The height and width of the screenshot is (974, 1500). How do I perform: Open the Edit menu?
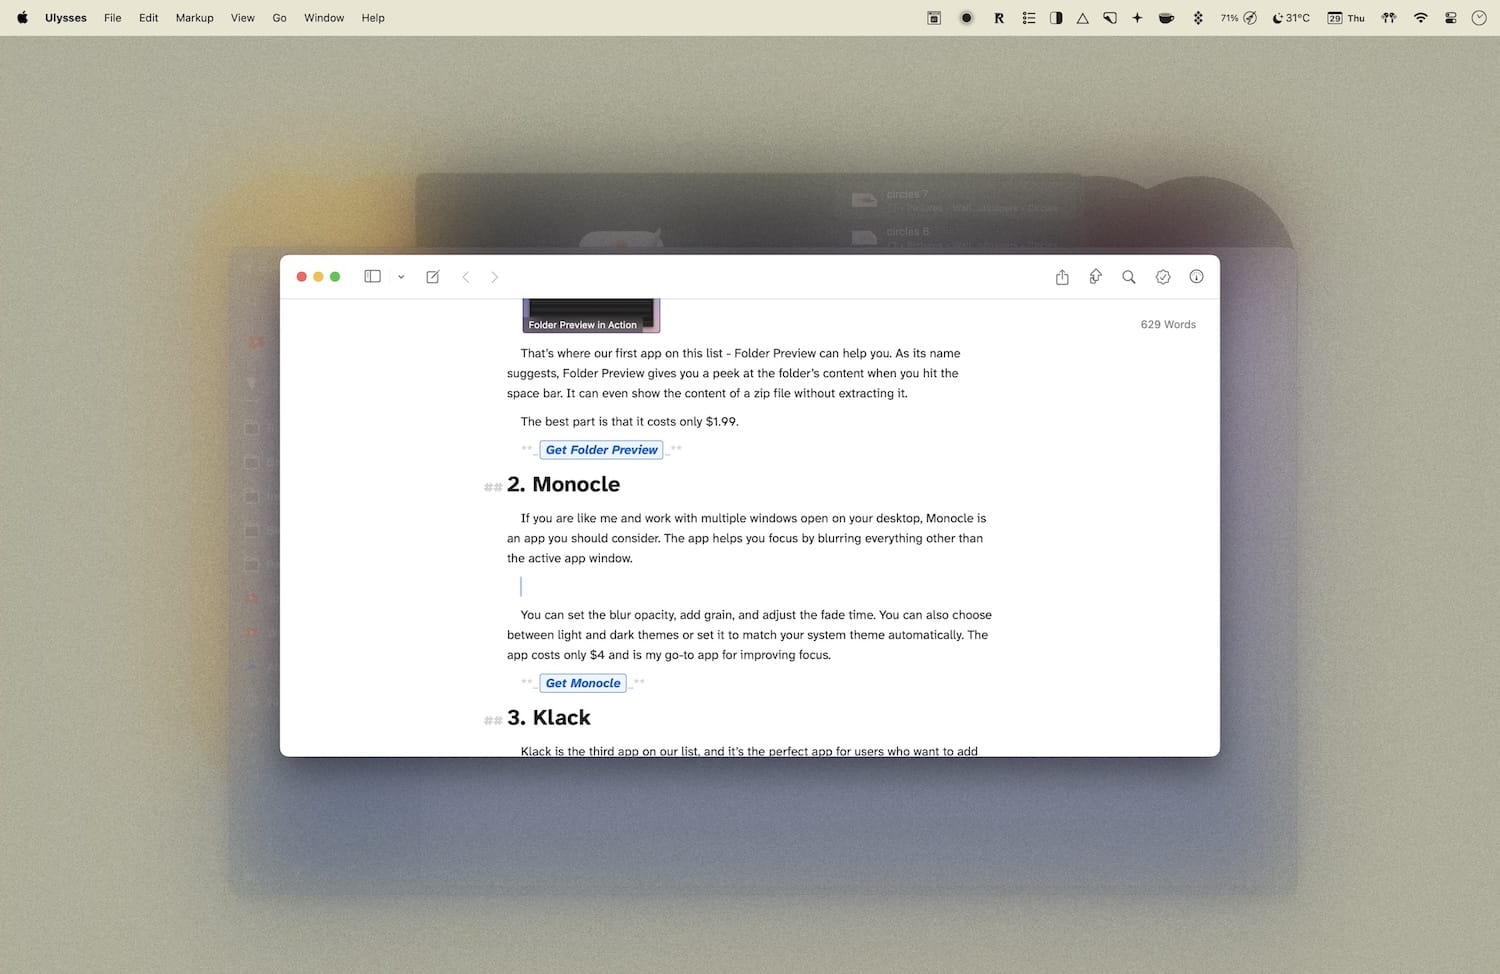(x=149, y=18)
